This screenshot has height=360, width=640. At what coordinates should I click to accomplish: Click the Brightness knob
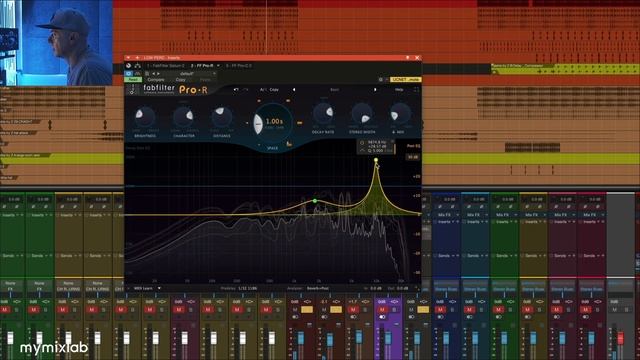pos(144,117)
